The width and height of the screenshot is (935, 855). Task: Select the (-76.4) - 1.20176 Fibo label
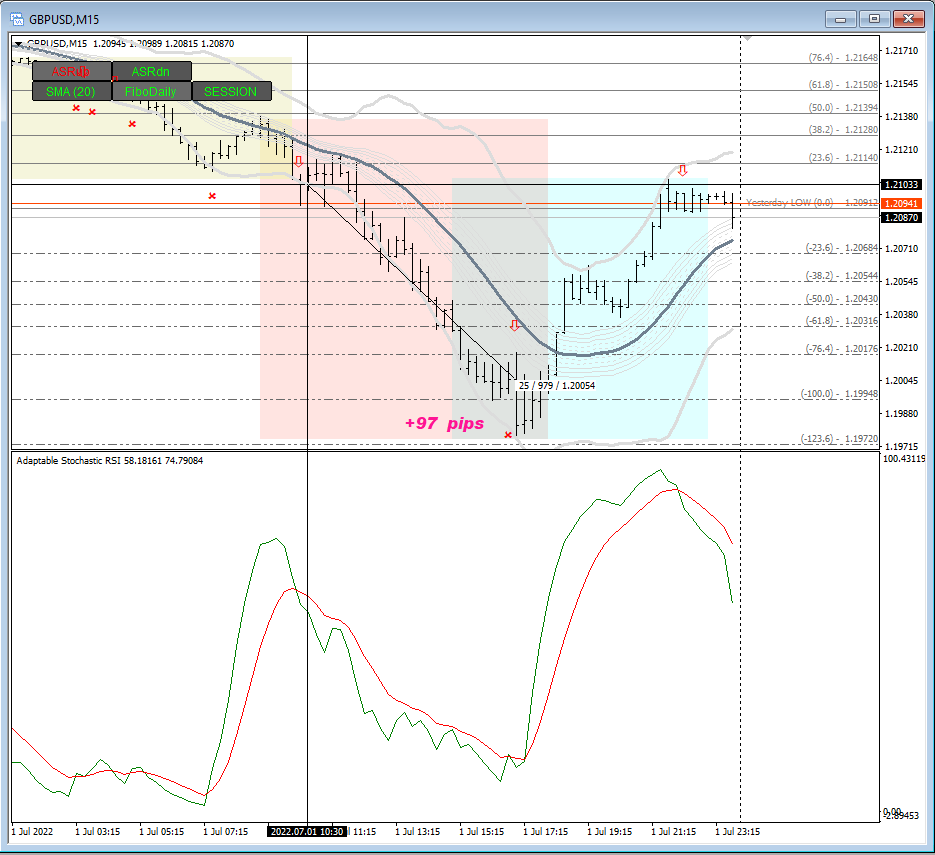pos(842,348)
